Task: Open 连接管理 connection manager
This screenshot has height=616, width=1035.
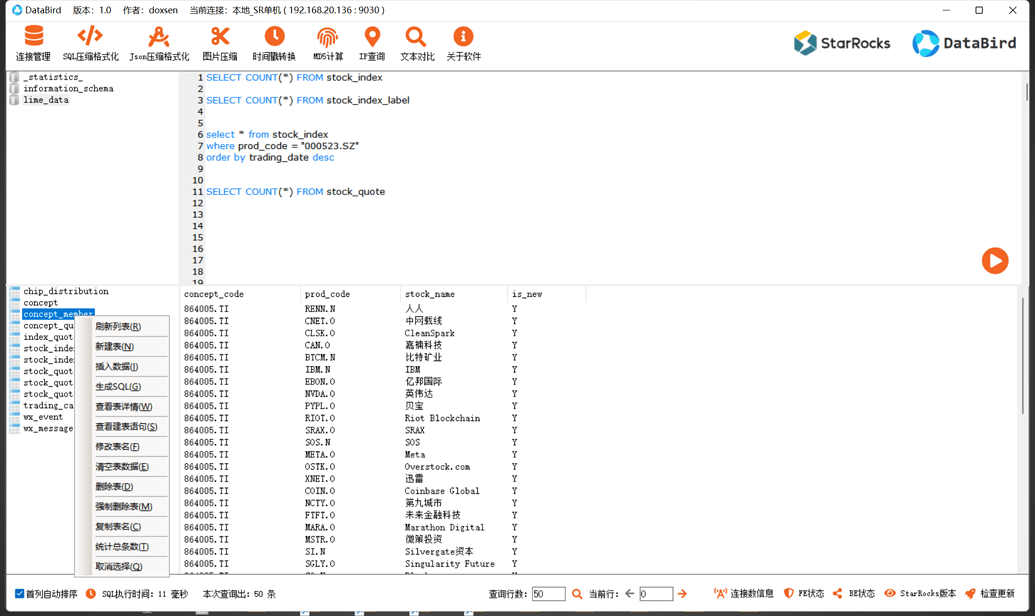Action: 33,44
